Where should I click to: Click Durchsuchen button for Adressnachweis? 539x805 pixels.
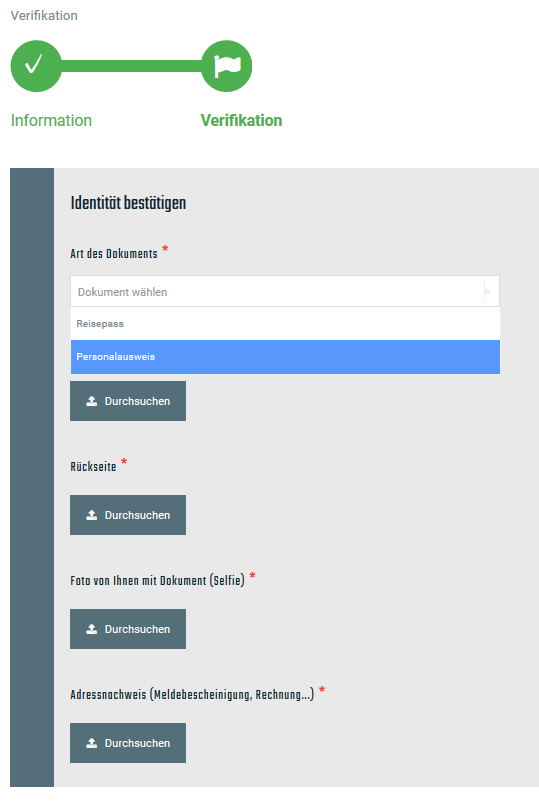pyautogui.click(x=128, y=743)
